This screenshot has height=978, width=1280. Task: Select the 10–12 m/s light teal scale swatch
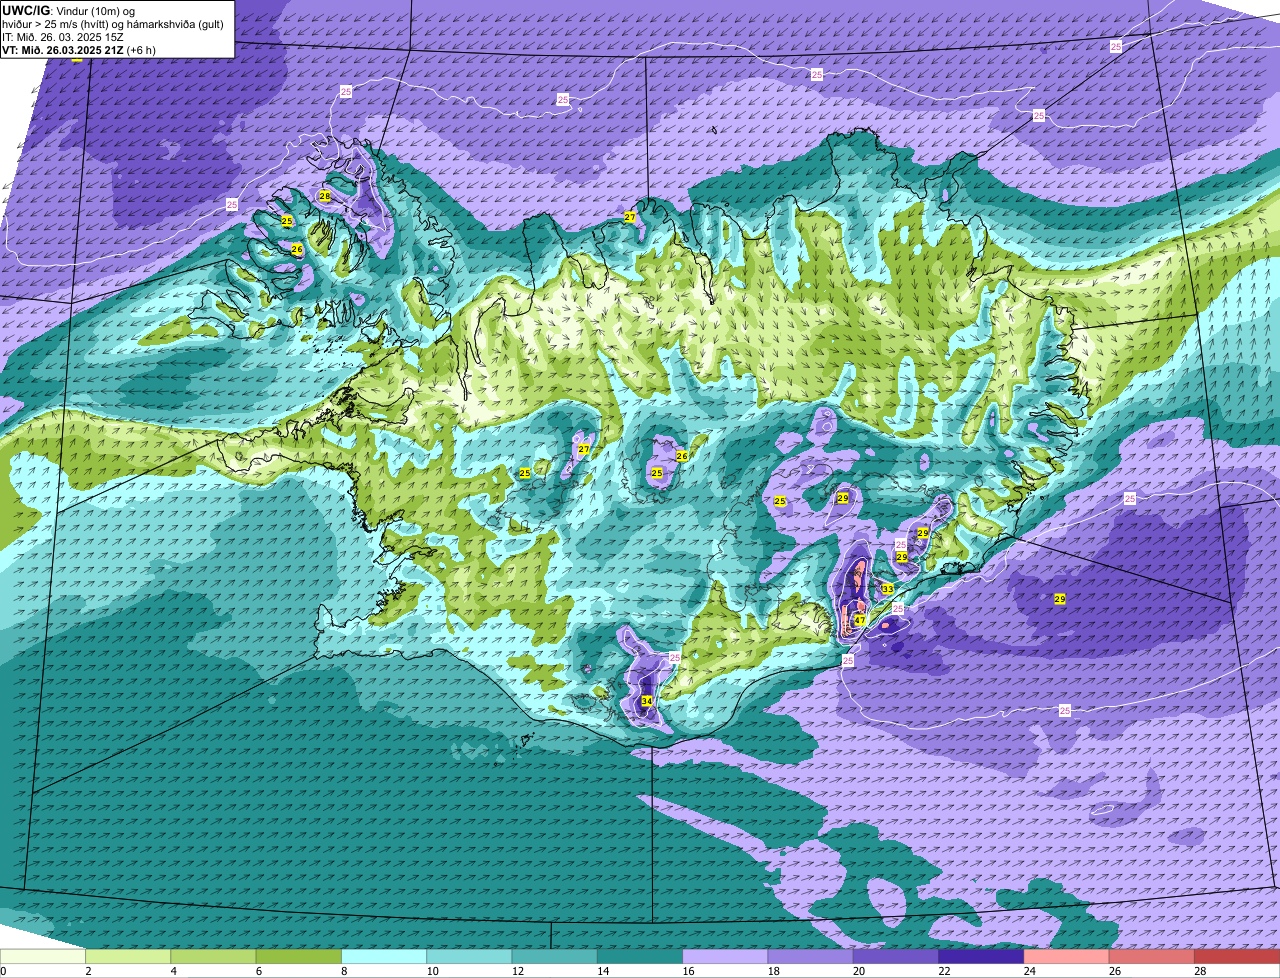[x=469, y=956]
